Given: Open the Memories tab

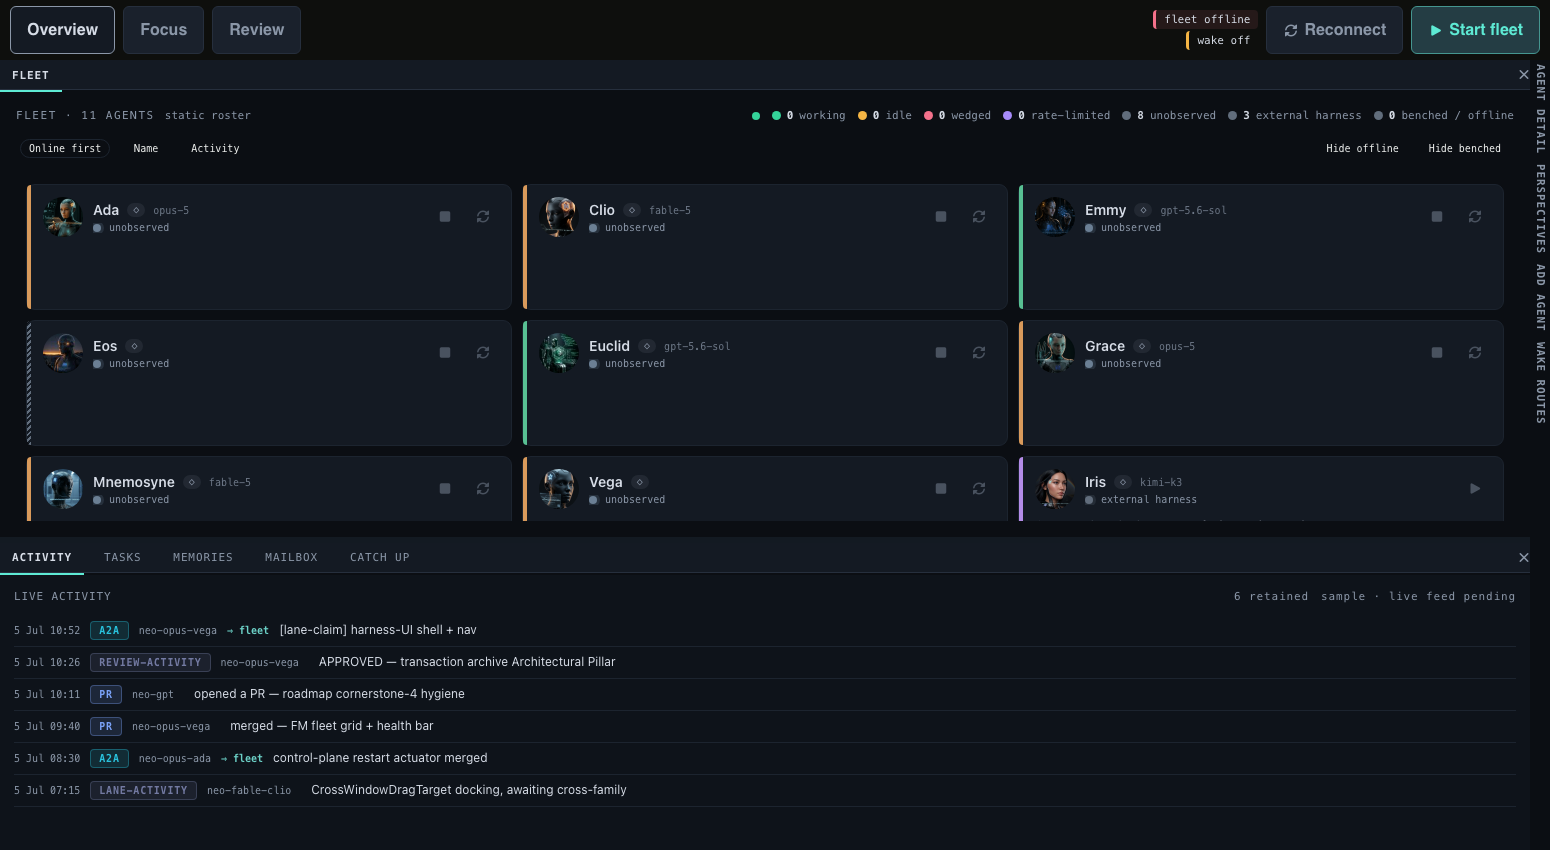Looking at the screenshot, I should [x=203, y=557].
